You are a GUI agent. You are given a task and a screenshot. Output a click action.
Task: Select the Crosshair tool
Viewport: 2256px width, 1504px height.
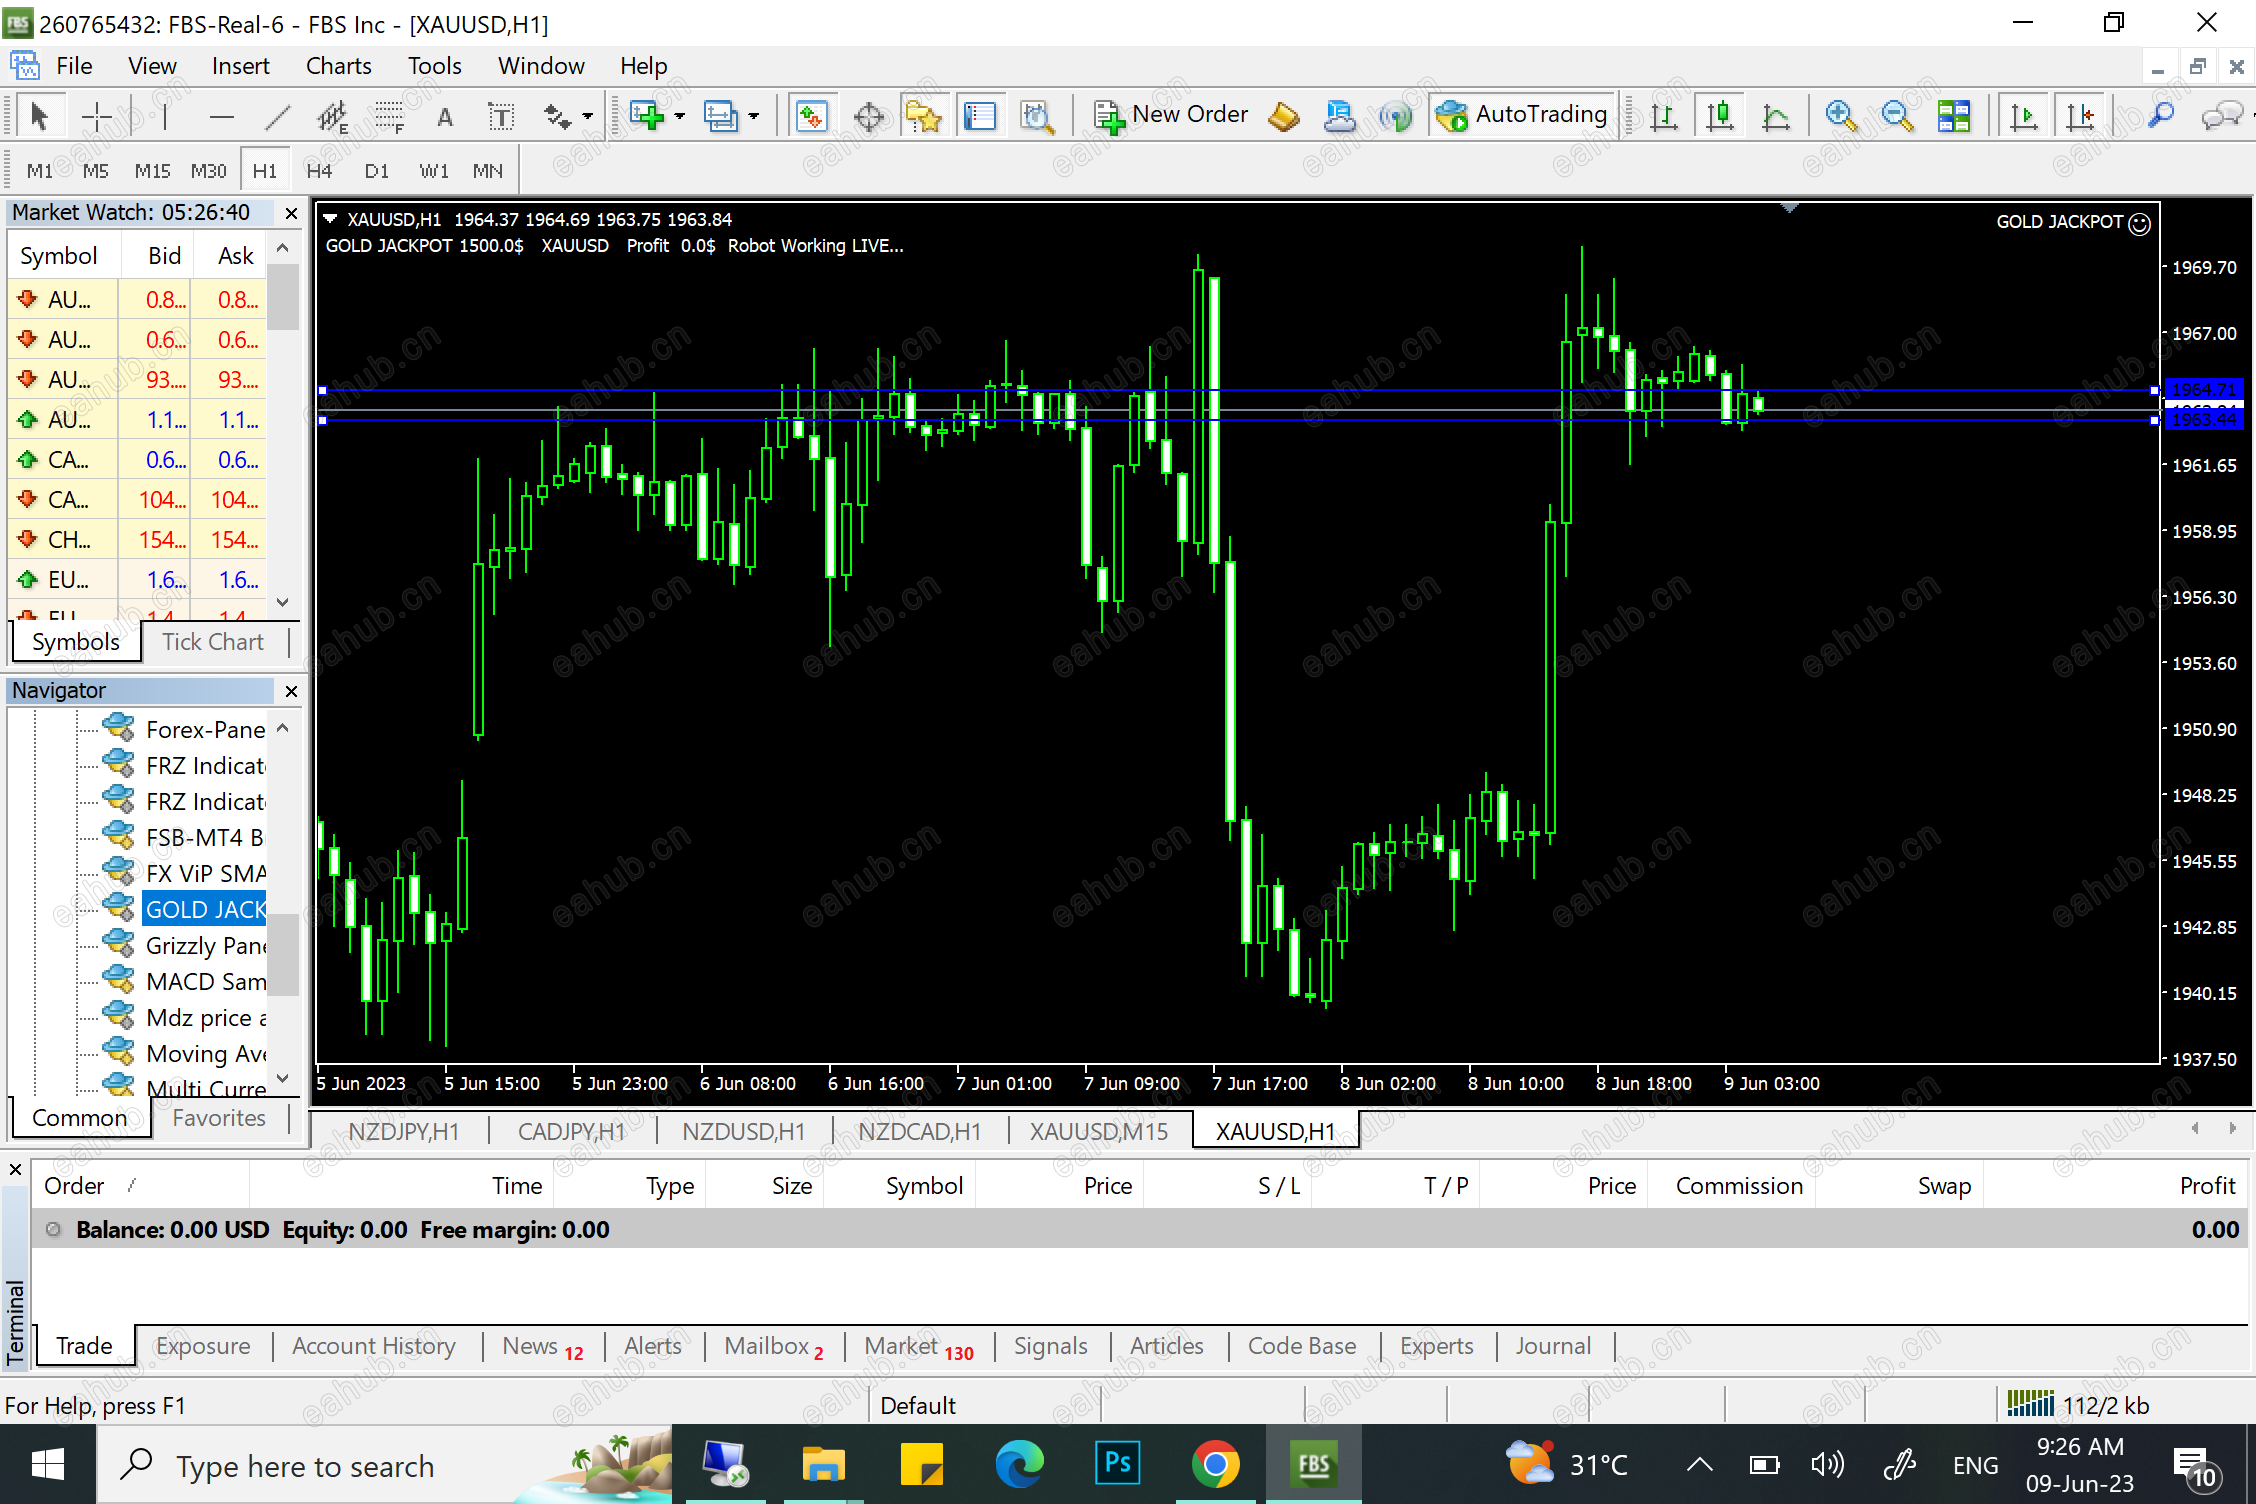pos(96,116)
